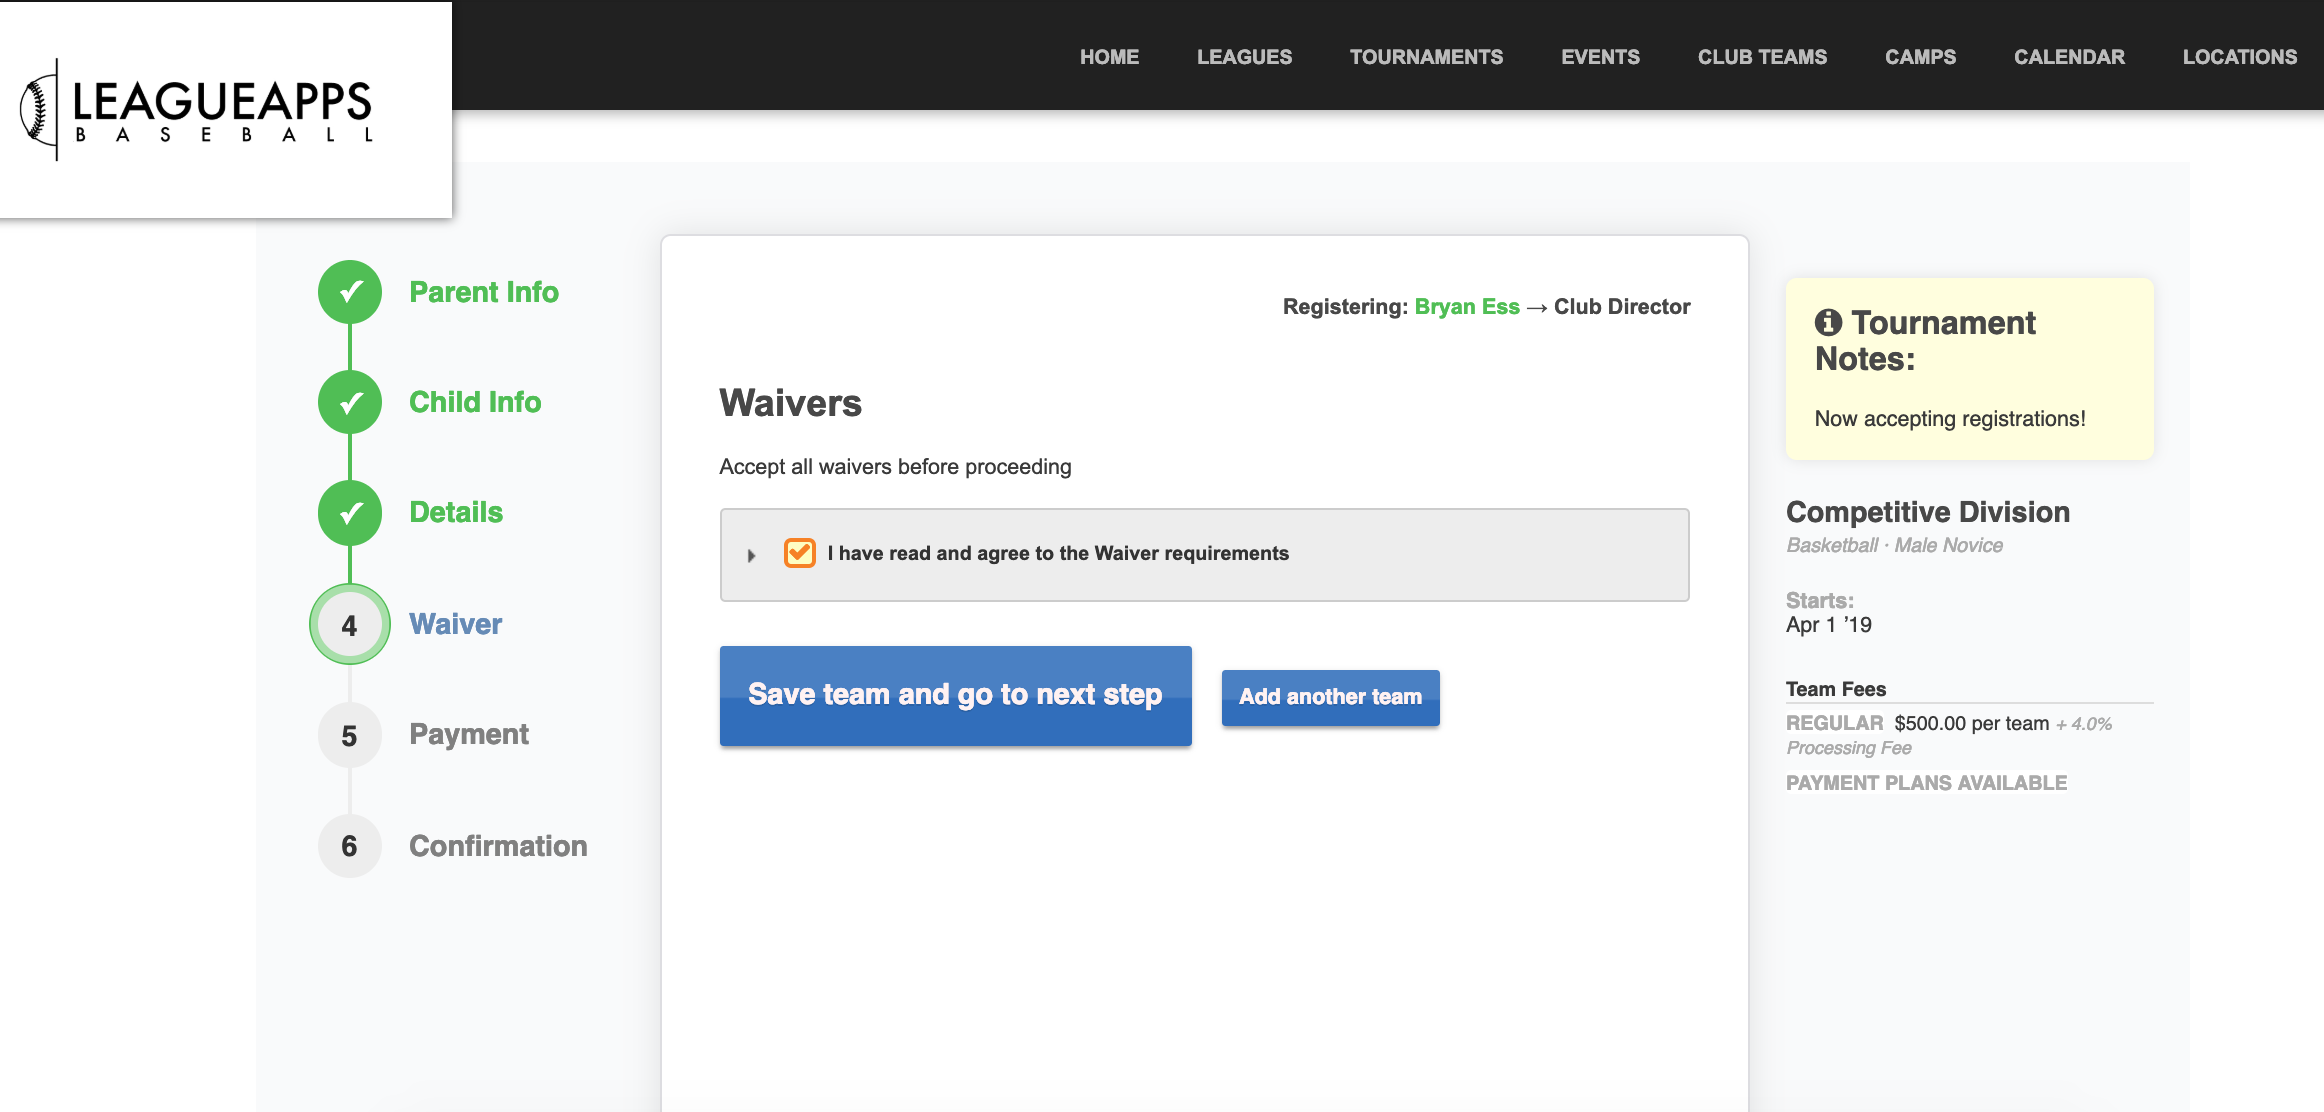This screenshot has width=2324, height=1112.
Task: Click the Child Info green checkmark circle
Action: (350, 402)
